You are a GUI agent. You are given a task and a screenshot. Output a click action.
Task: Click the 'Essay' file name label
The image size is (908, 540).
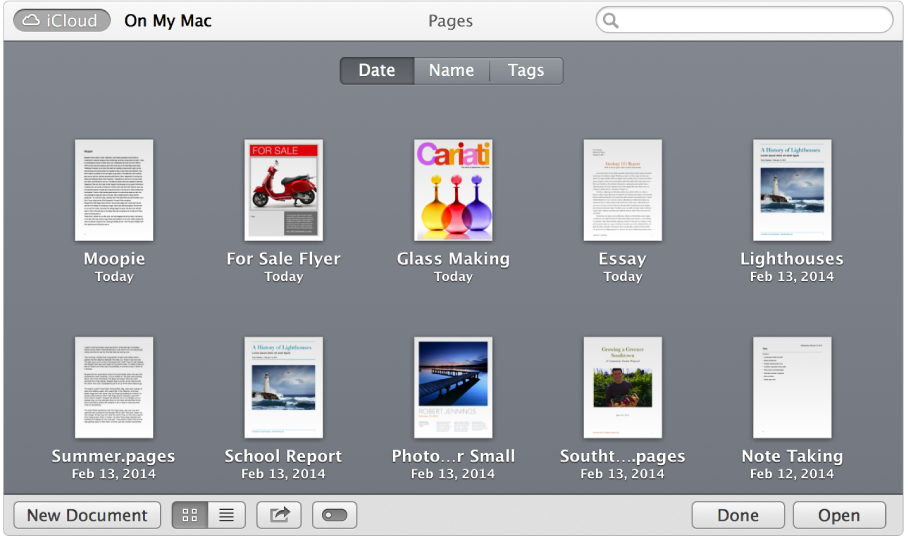pos(623,259)
